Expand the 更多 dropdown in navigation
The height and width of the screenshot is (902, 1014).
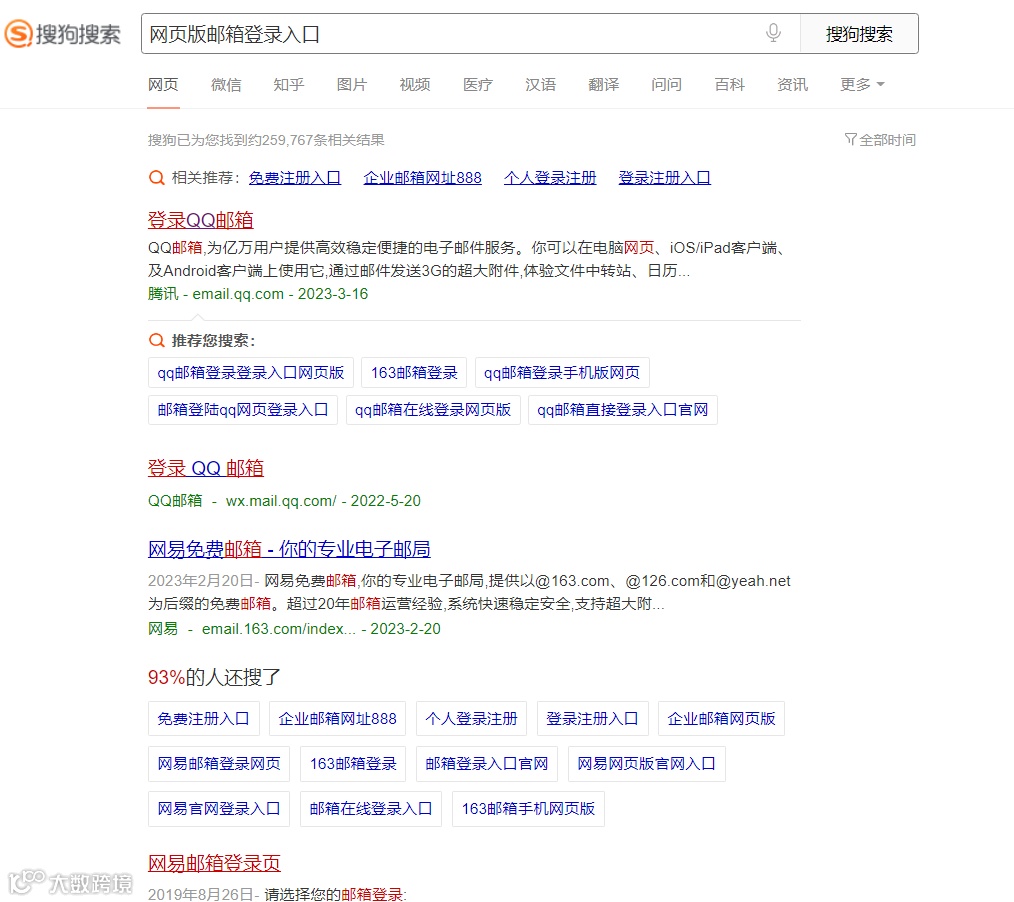[x=862, y=85]
